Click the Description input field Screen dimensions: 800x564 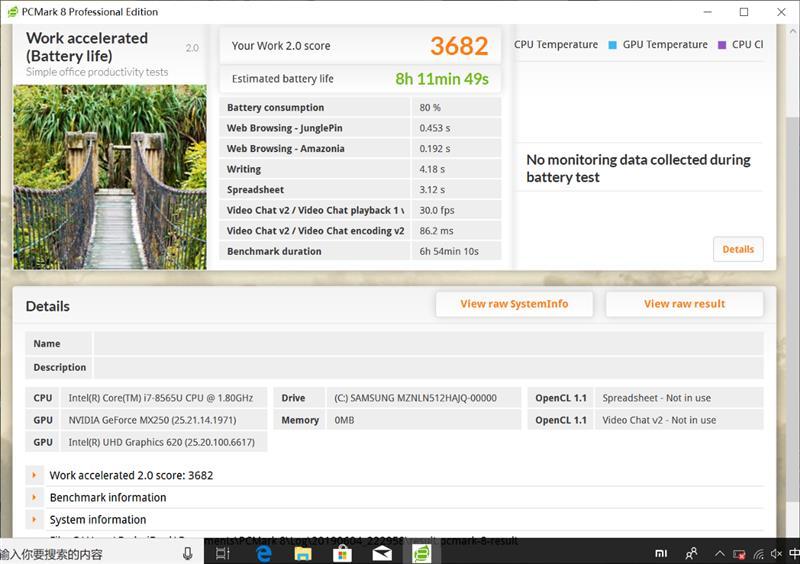429,367
